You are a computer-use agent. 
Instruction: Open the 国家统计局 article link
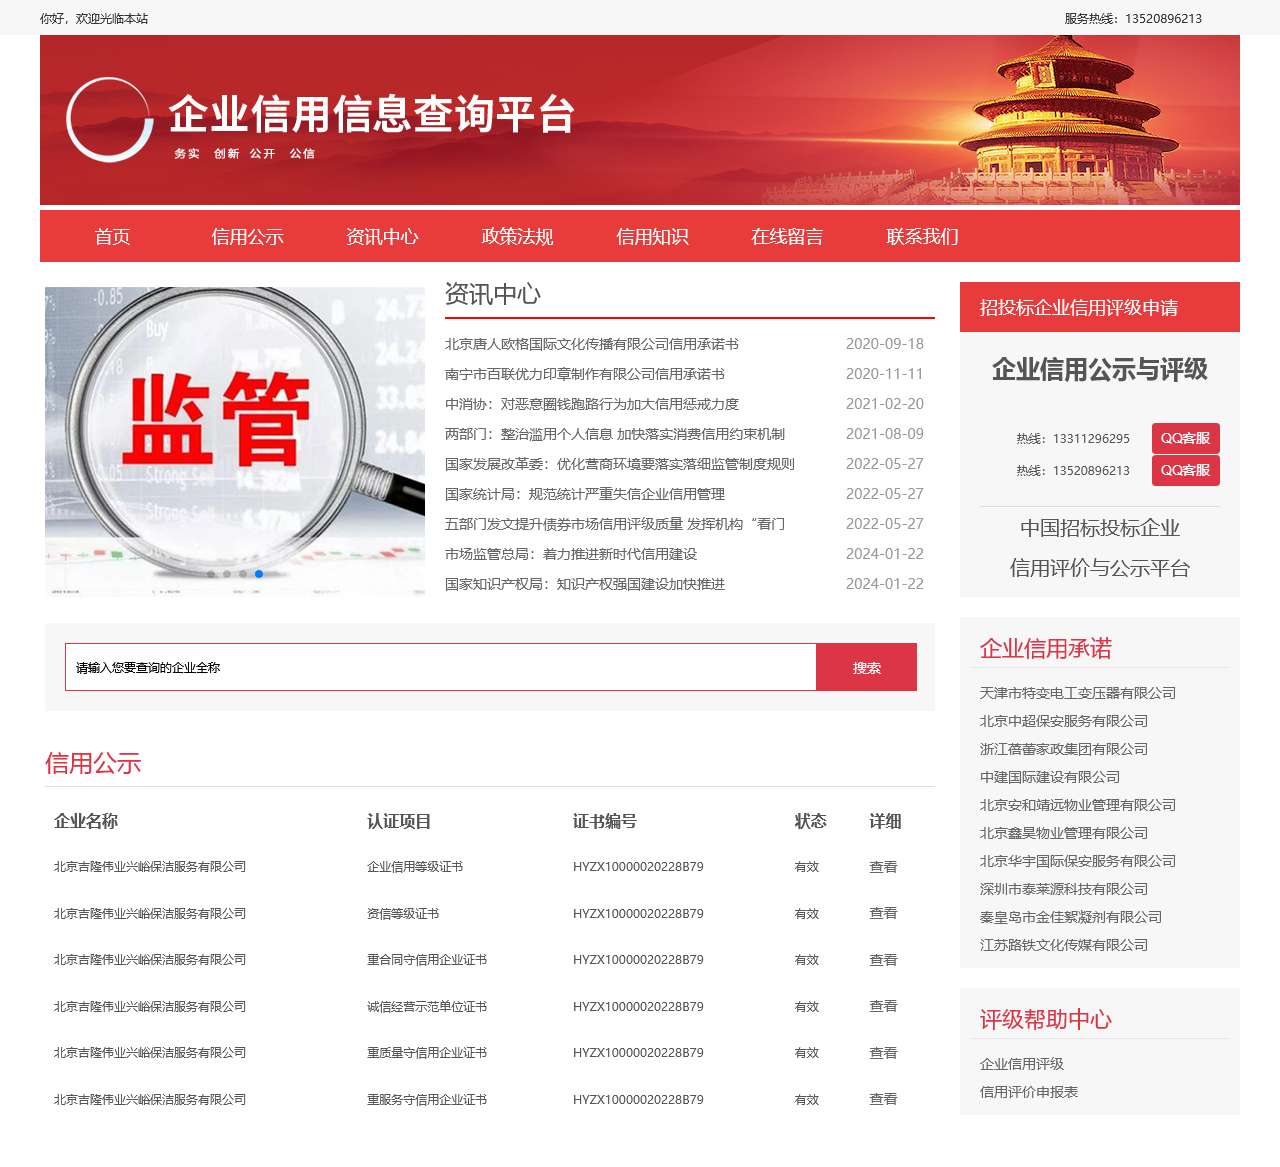point(585,494)
